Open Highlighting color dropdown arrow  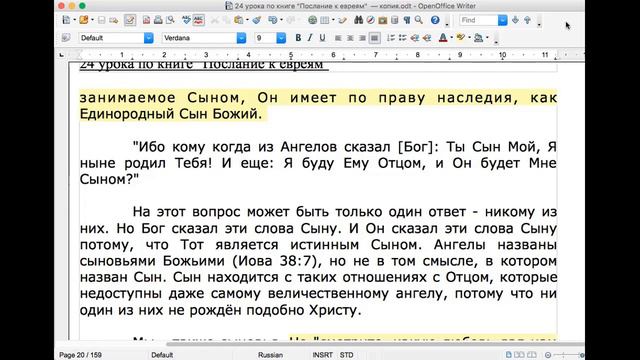[x=469, y=38]
